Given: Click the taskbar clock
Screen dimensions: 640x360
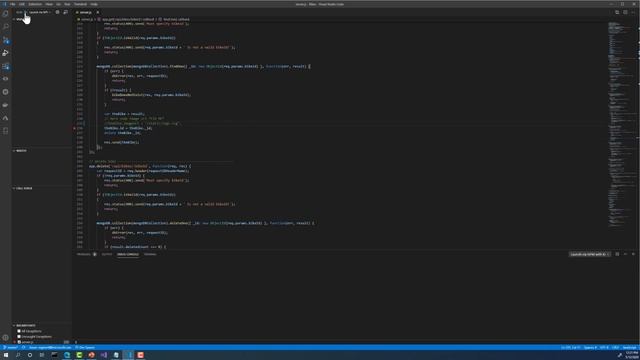Looking at the screenshot, I should click(631, 355).
